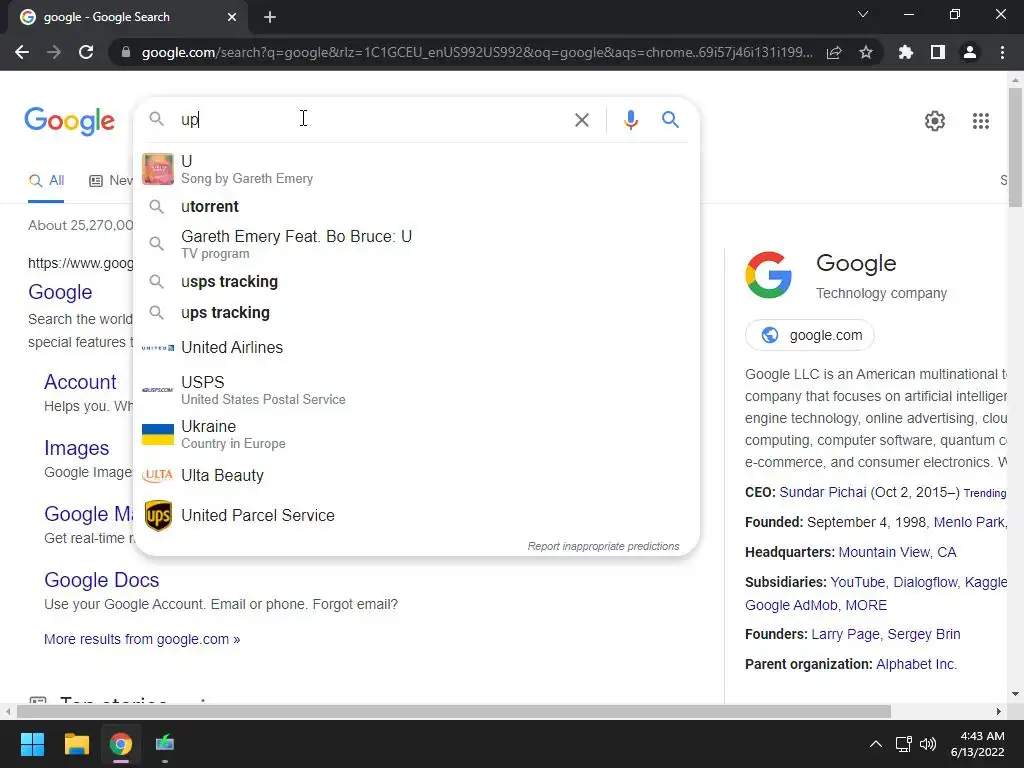Open the Chrome tab search chevron
Screen dimensions: 1024x768
pyautogui.click(x=863, y=14)
